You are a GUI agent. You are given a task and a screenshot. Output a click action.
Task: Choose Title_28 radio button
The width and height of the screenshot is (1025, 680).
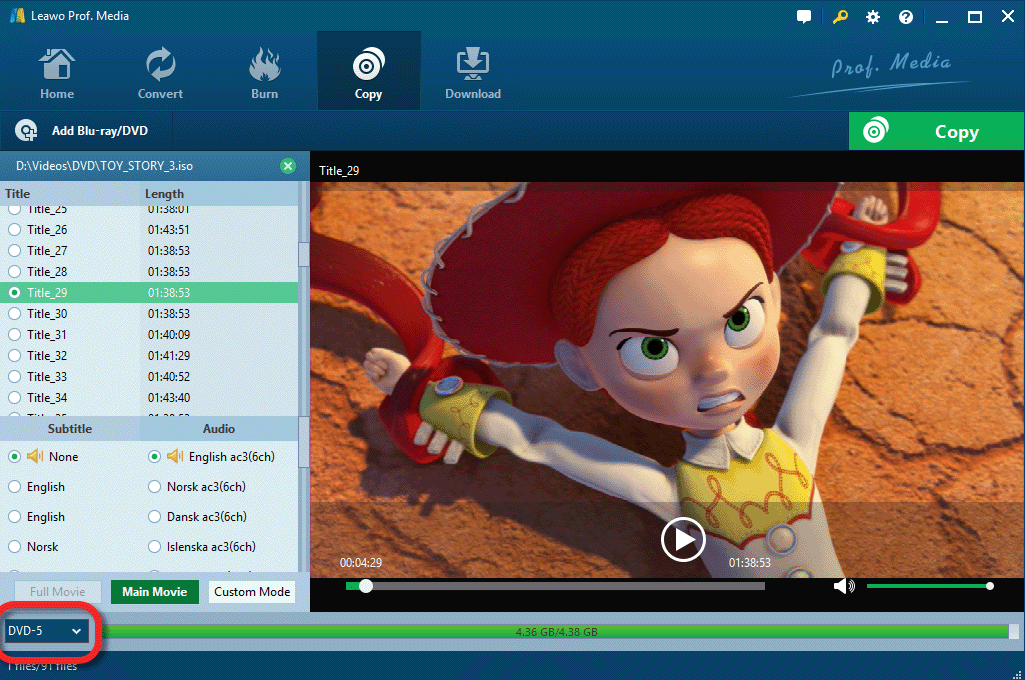pyautogui.click(x=14, y=271)
